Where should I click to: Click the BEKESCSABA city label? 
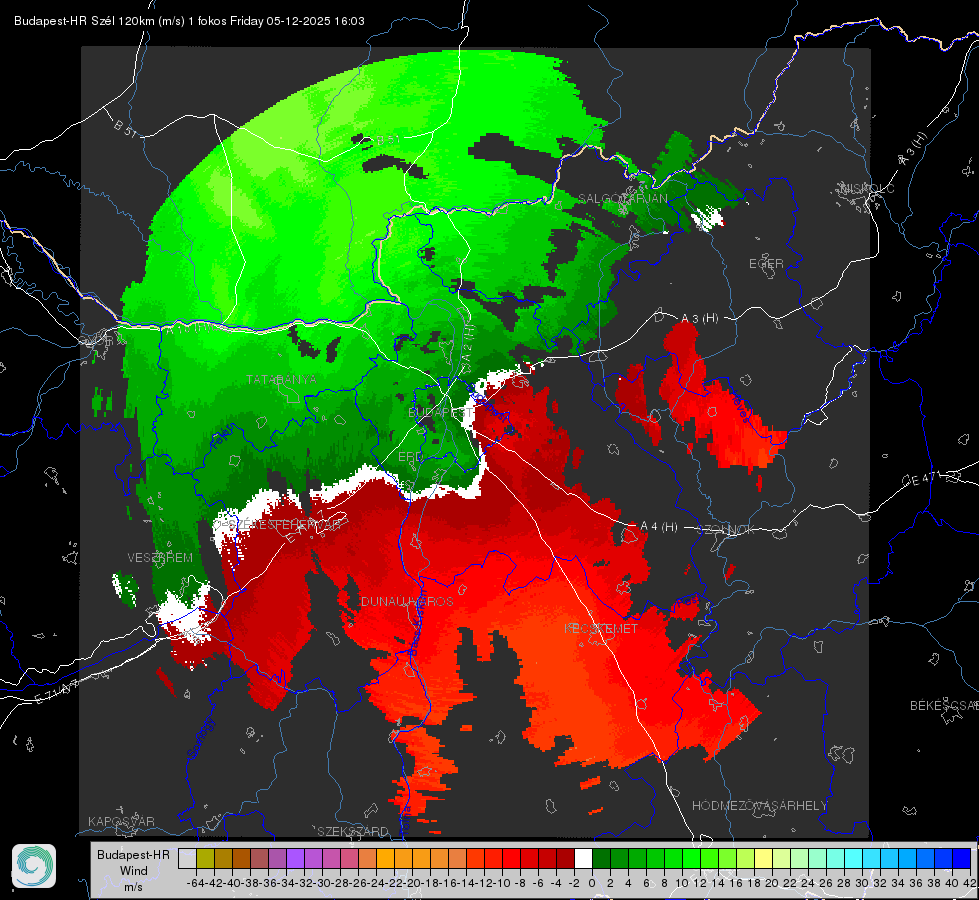pyautogui.click(x=944, y=706)
